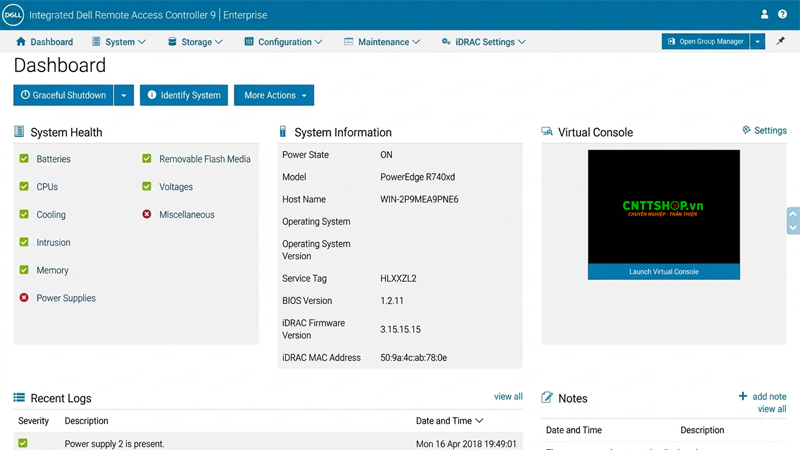Open the Voltages health link
This screenshot has height=450, width=800.
(176, 187)
